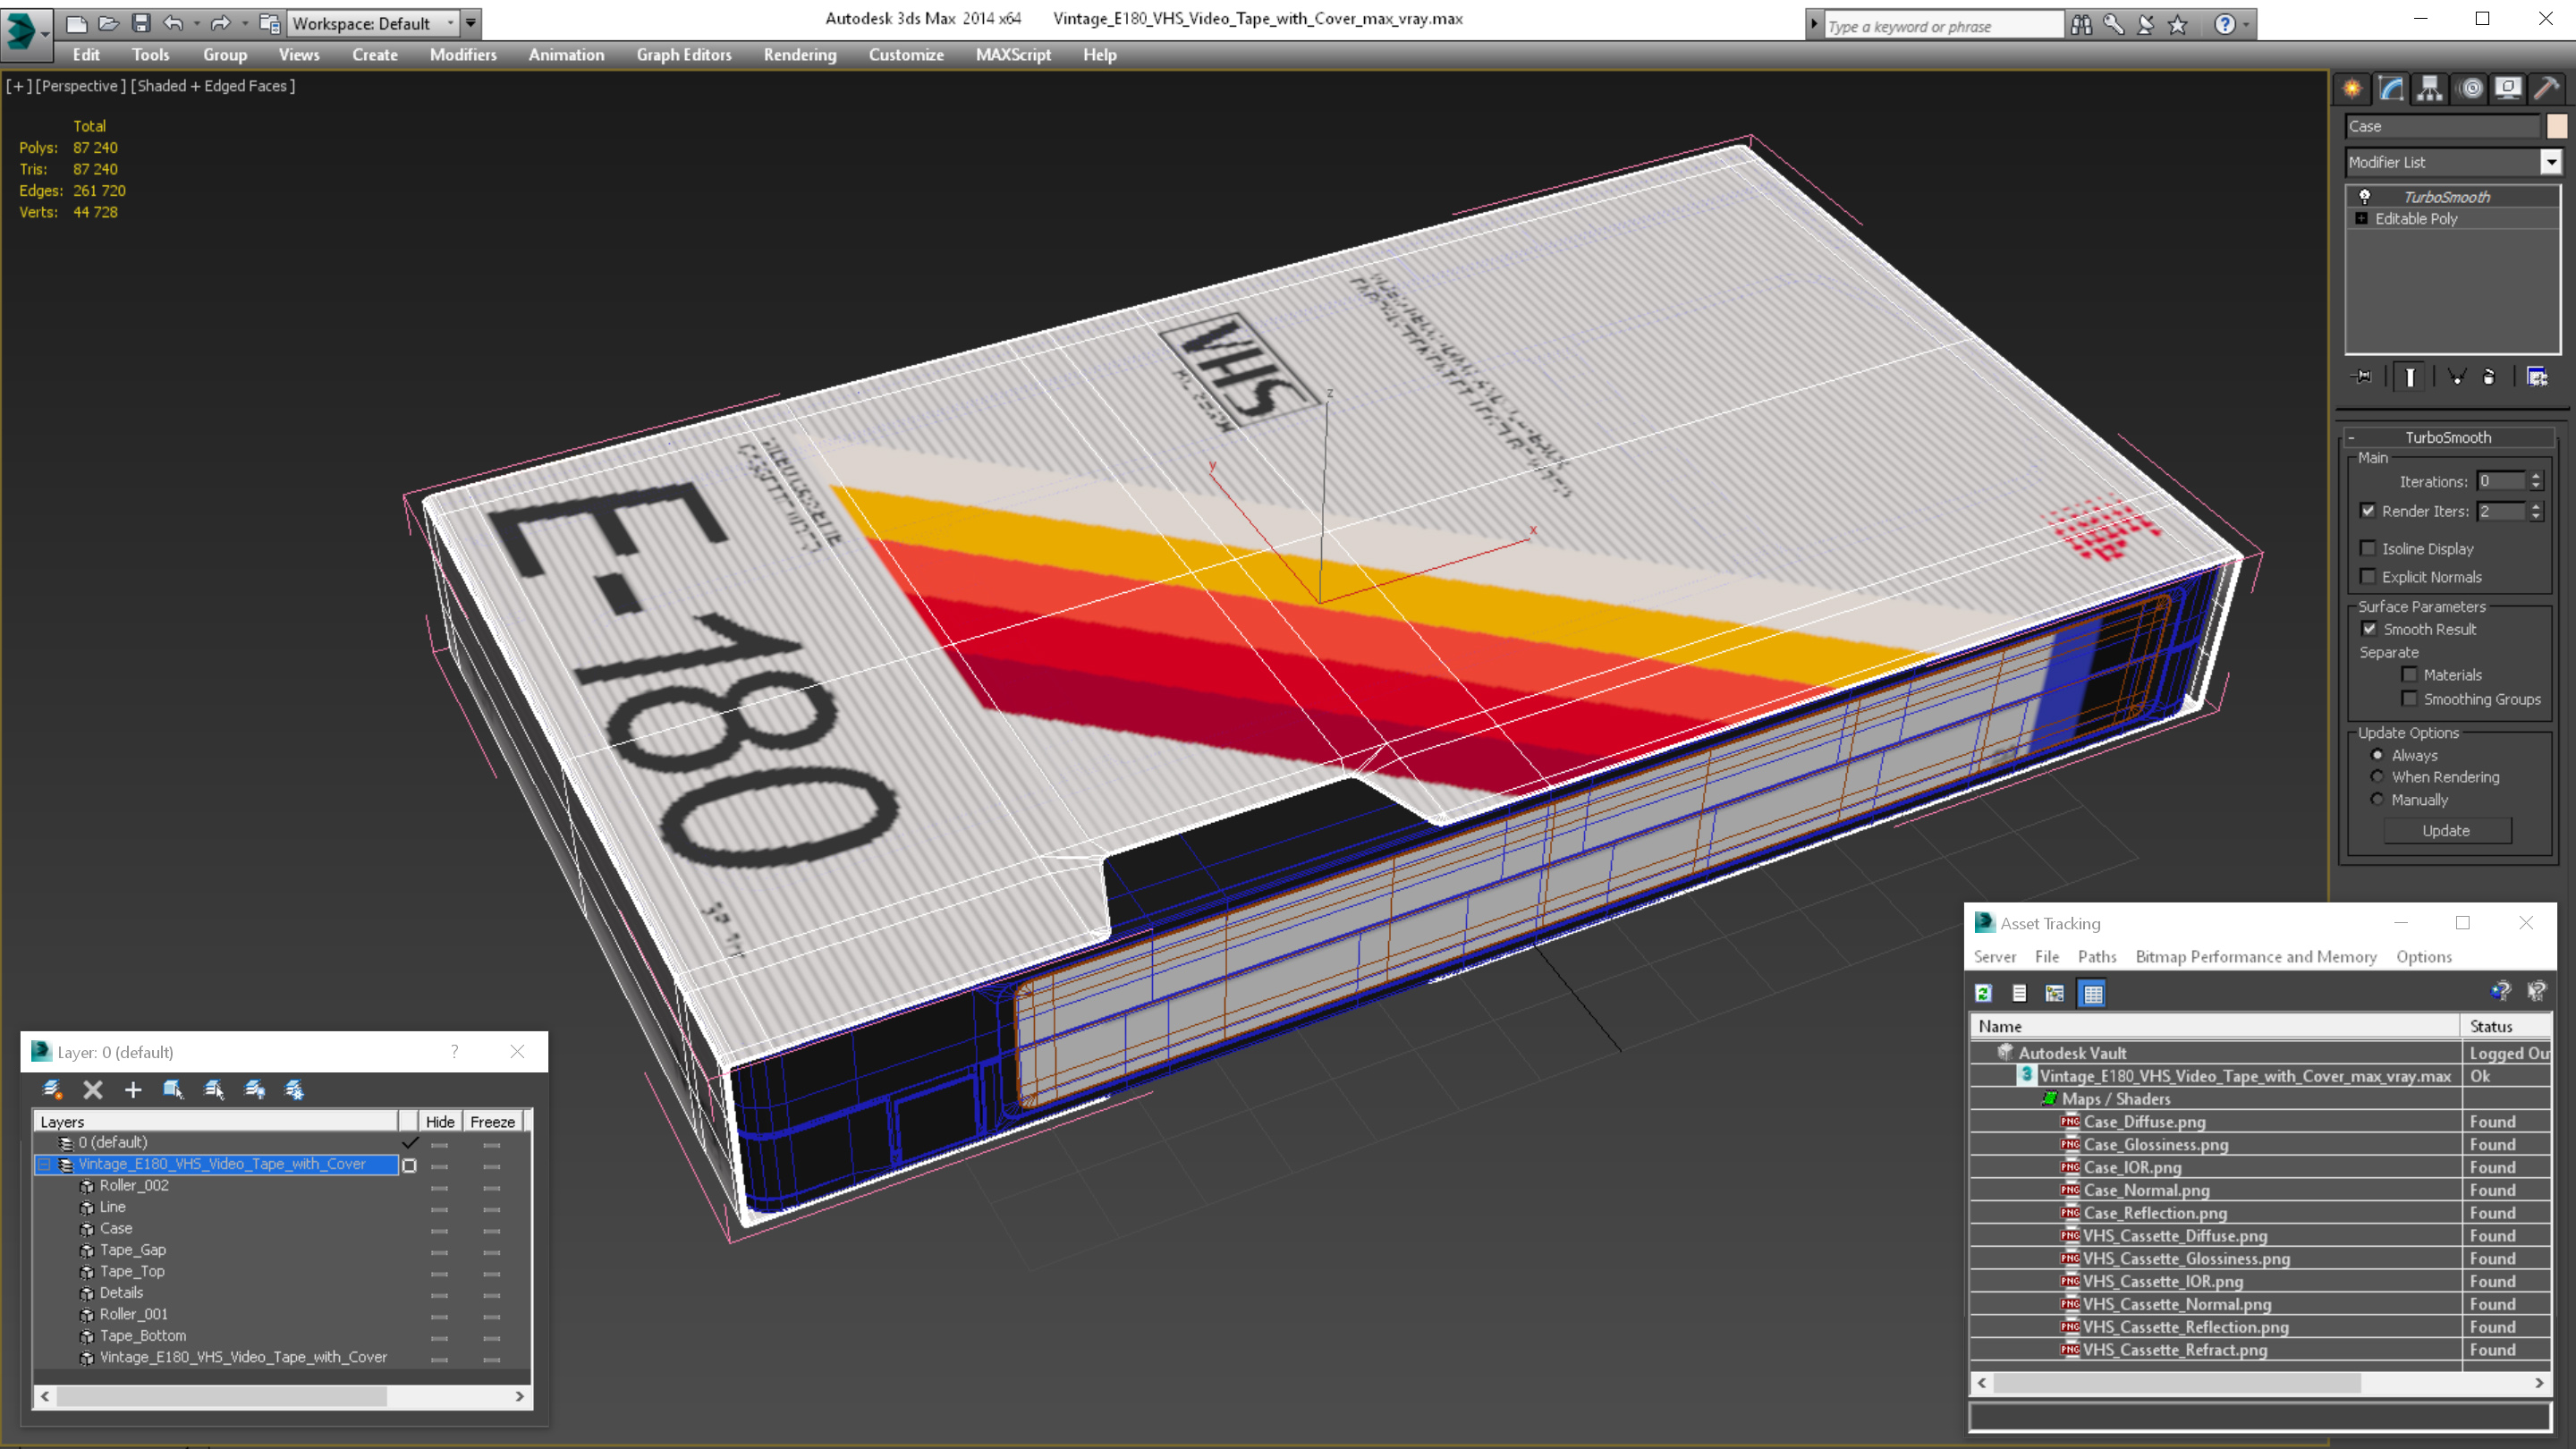Select When Rendering update option

2378,777
